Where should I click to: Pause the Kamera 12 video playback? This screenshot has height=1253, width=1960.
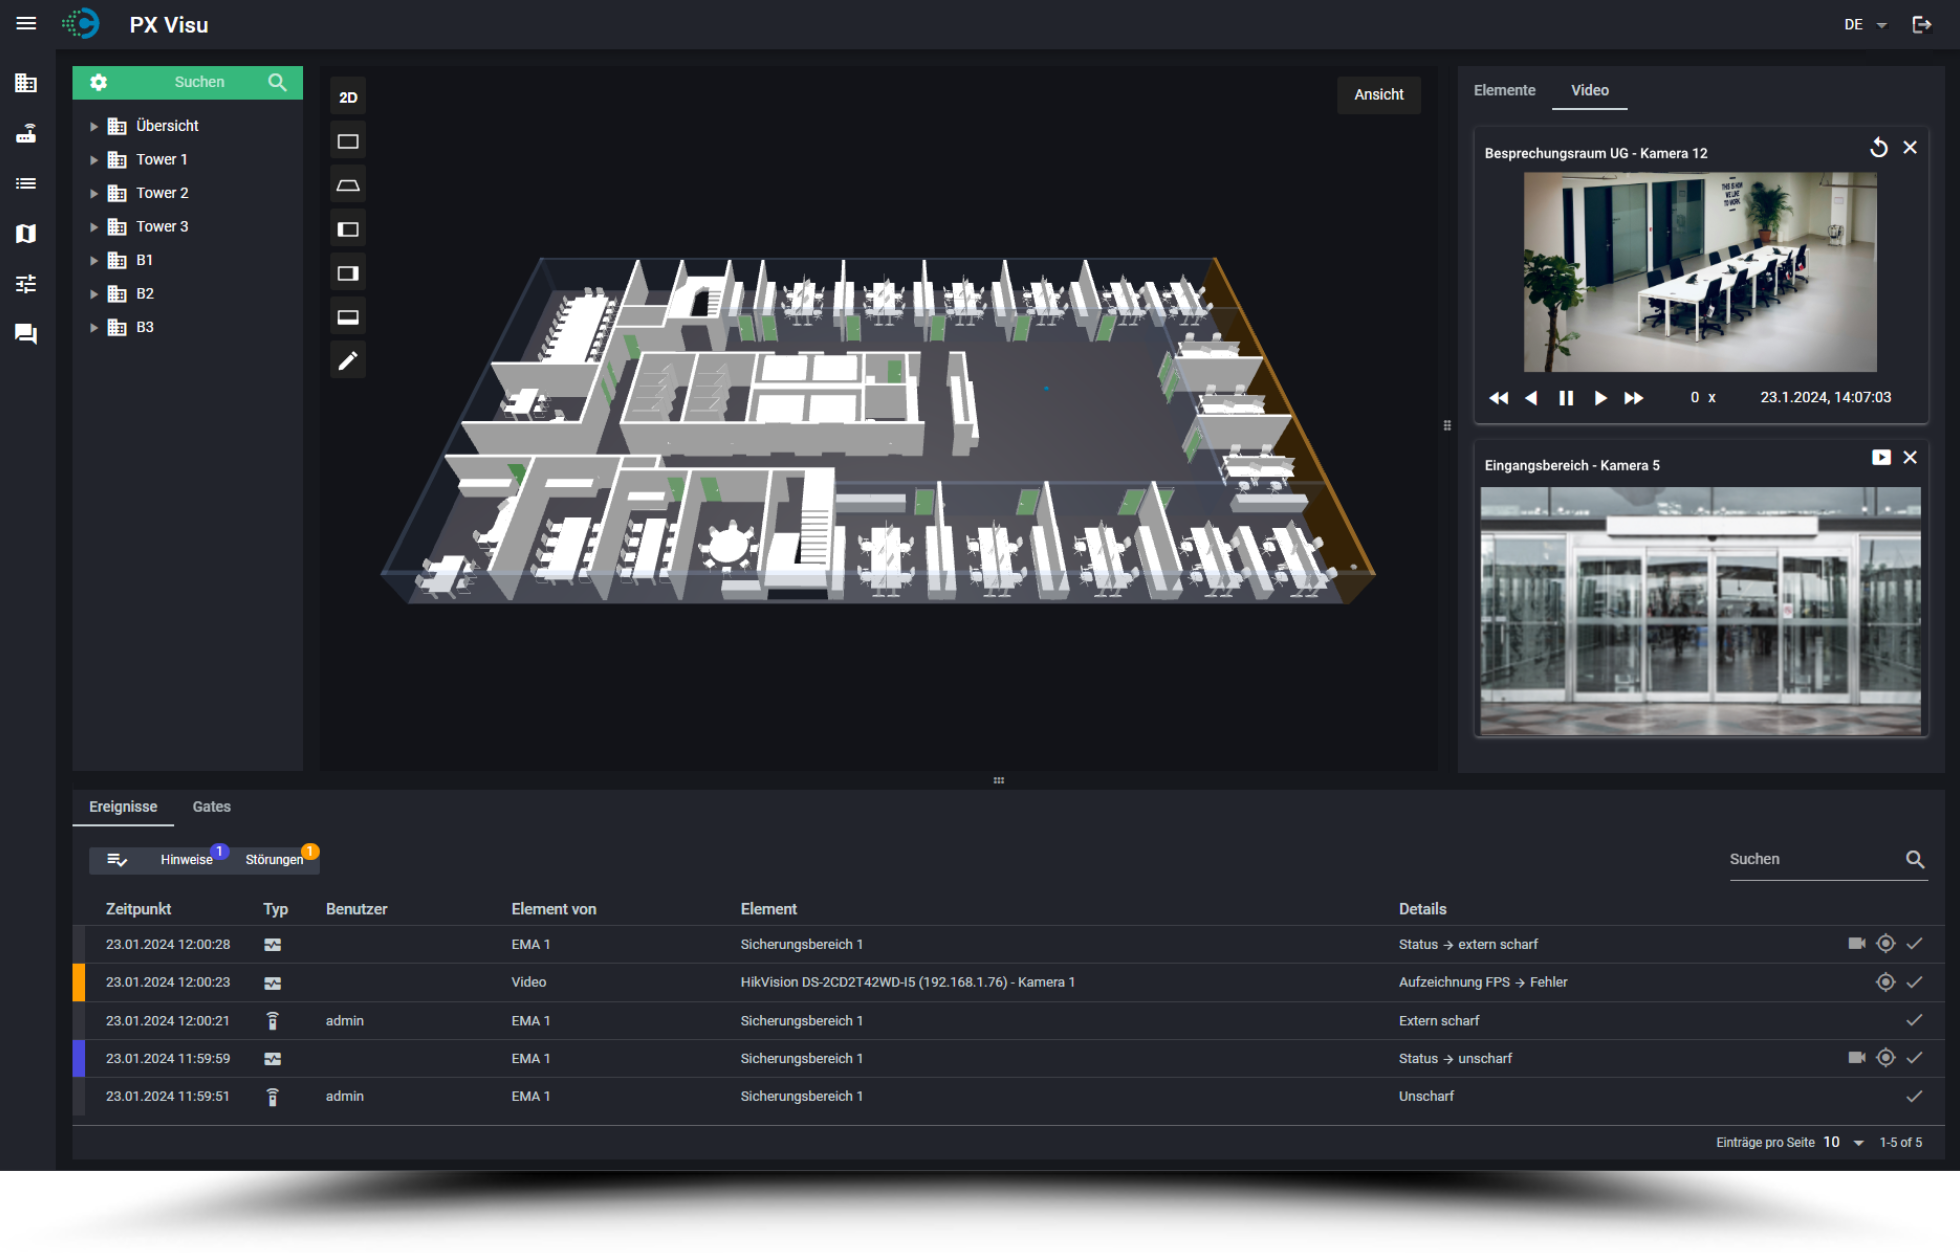pos(1566,398)
